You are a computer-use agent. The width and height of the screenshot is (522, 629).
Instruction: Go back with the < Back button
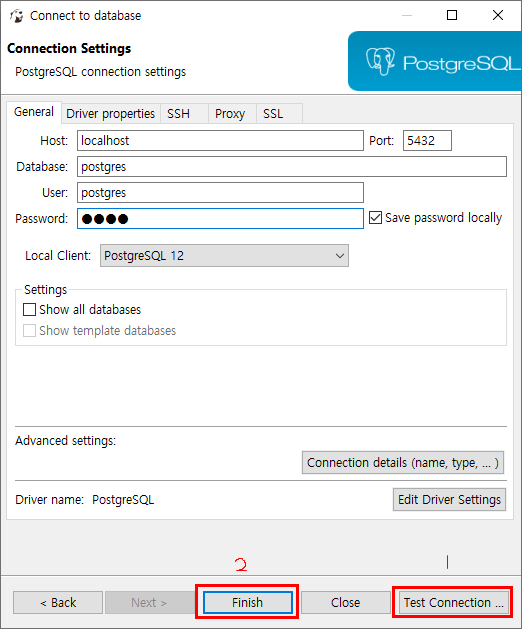[58, 603]
